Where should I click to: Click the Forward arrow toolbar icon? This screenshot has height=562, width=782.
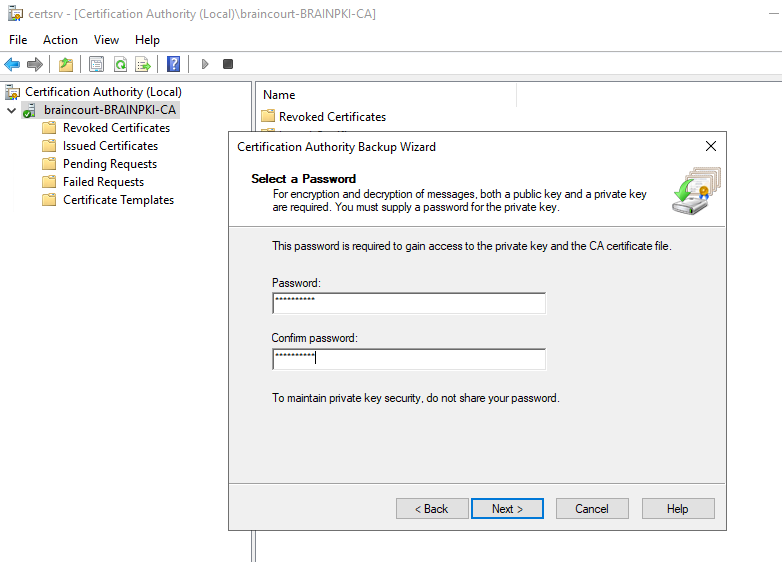pos(35,64)
